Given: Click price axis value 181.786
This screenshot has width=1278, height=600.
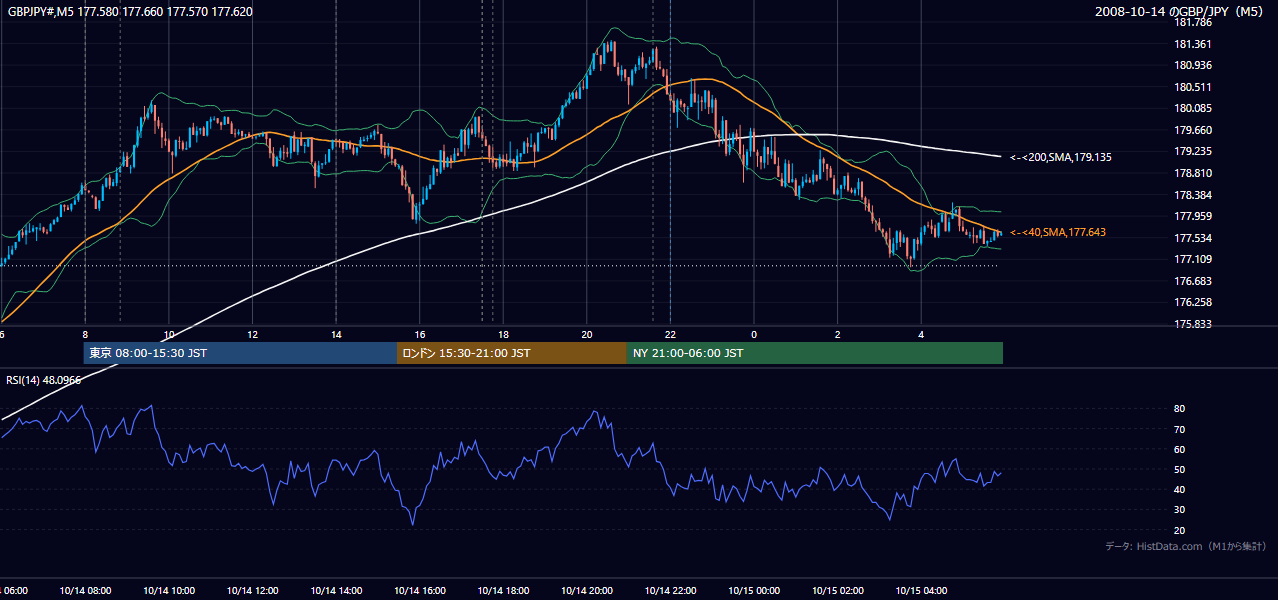Looking at the screenshot, I should (1194, 22).
